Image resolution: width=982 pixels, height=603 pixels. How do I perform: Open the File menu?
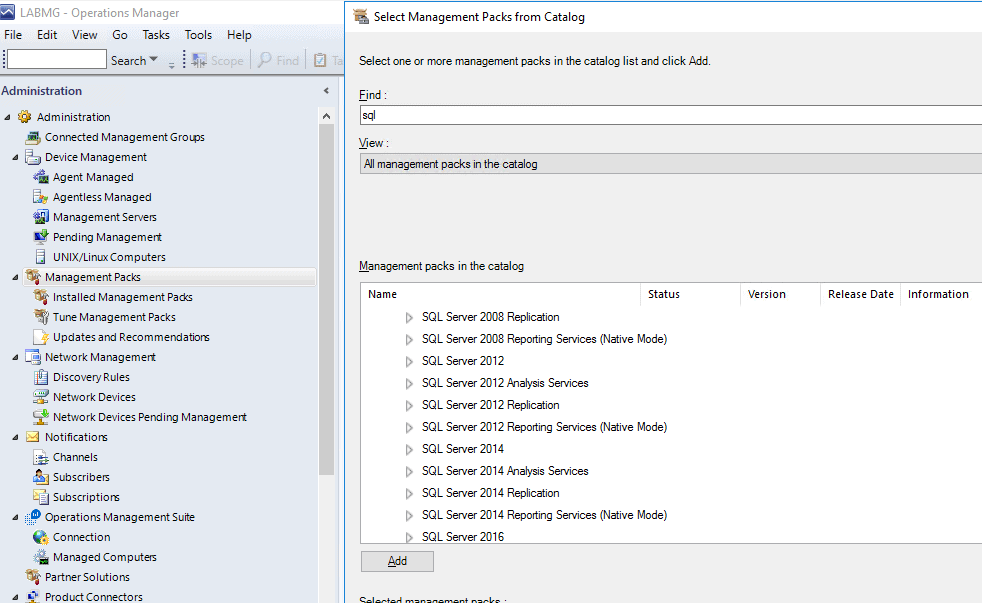coord(13,35)
